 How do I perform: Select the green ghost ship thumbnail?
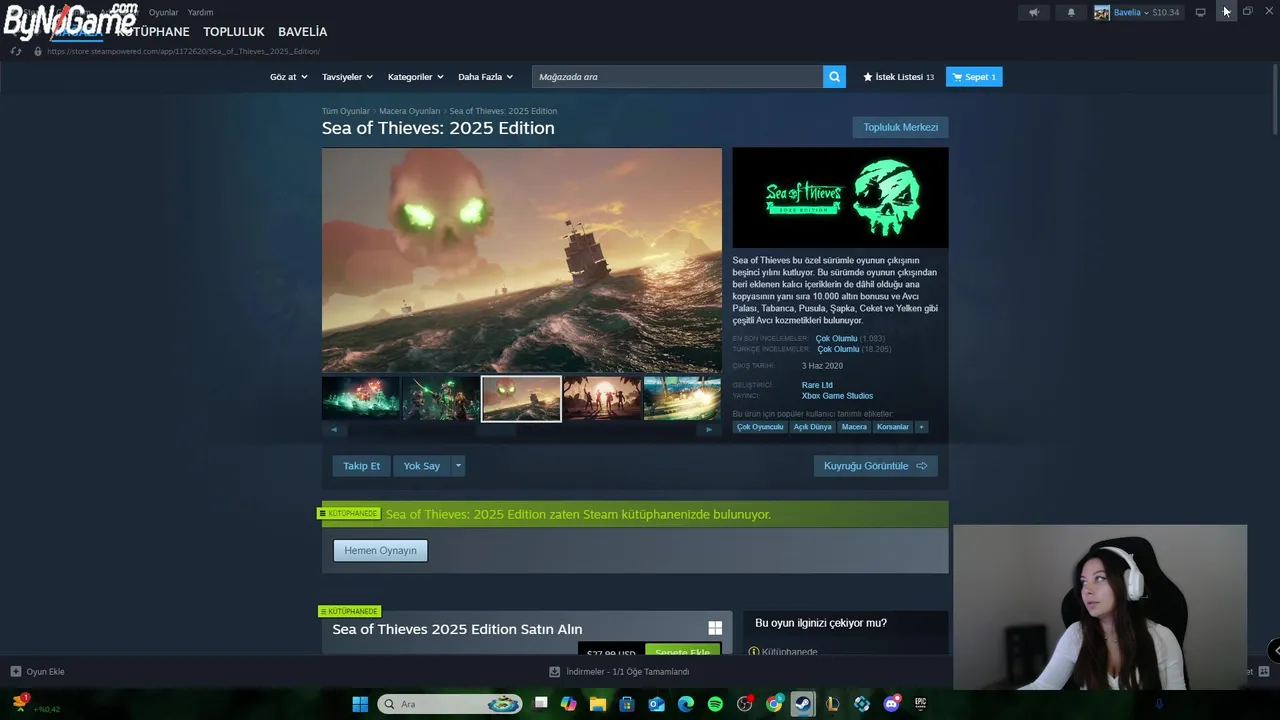[x=361, y=398]
